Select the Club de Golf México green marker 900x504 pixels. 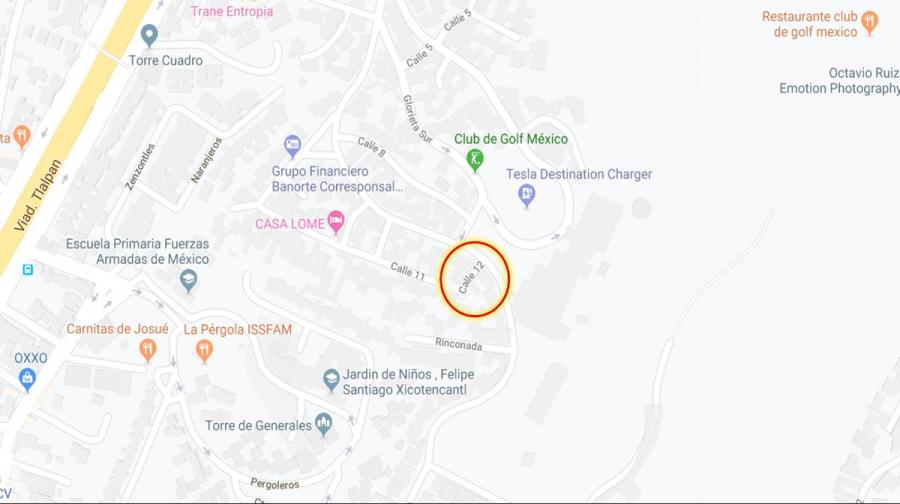tap(475, 160)
